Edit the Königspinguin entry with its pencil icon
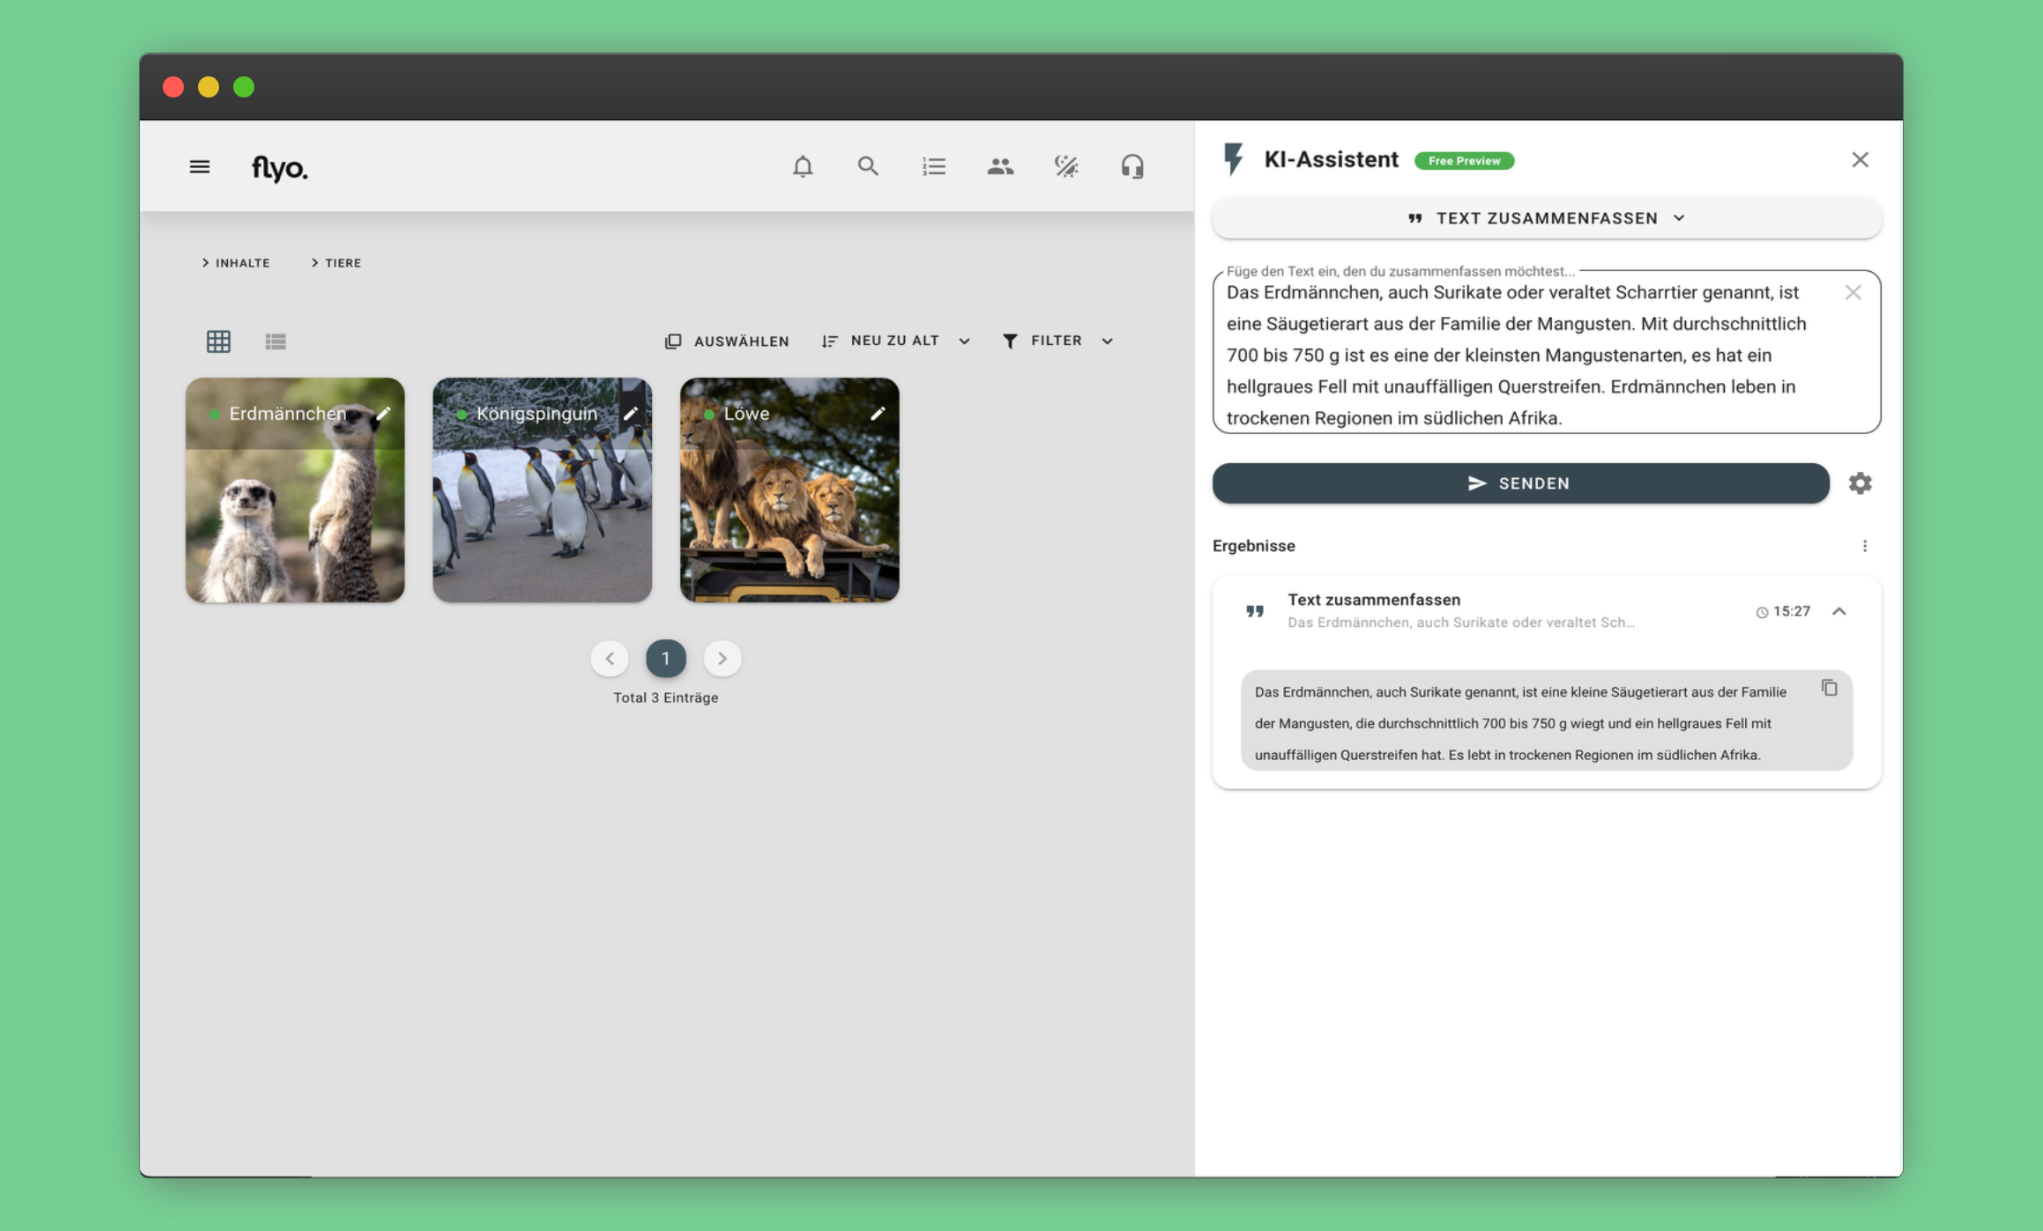2043x1231 pixels. (x=631, y=413)
